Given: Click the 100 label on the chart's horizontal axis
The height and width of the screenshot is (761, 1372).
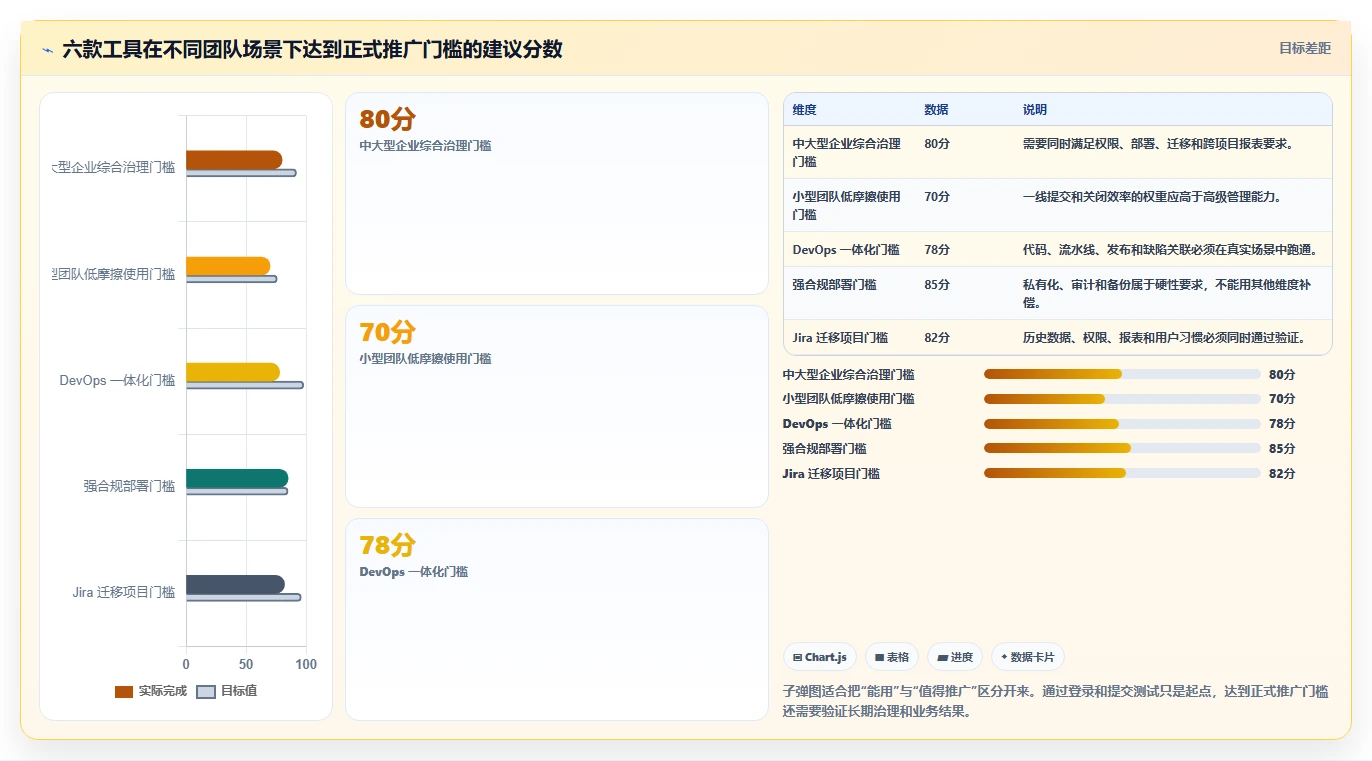Looking at the screenshot, I should (306, 664).
